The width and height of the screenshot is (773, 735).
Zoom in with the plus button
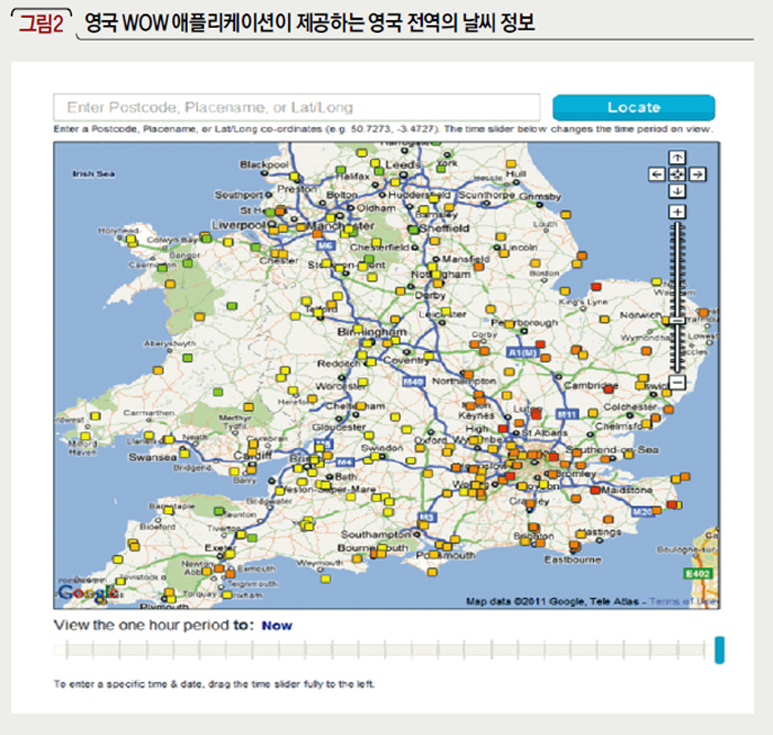tap(677, 212)
